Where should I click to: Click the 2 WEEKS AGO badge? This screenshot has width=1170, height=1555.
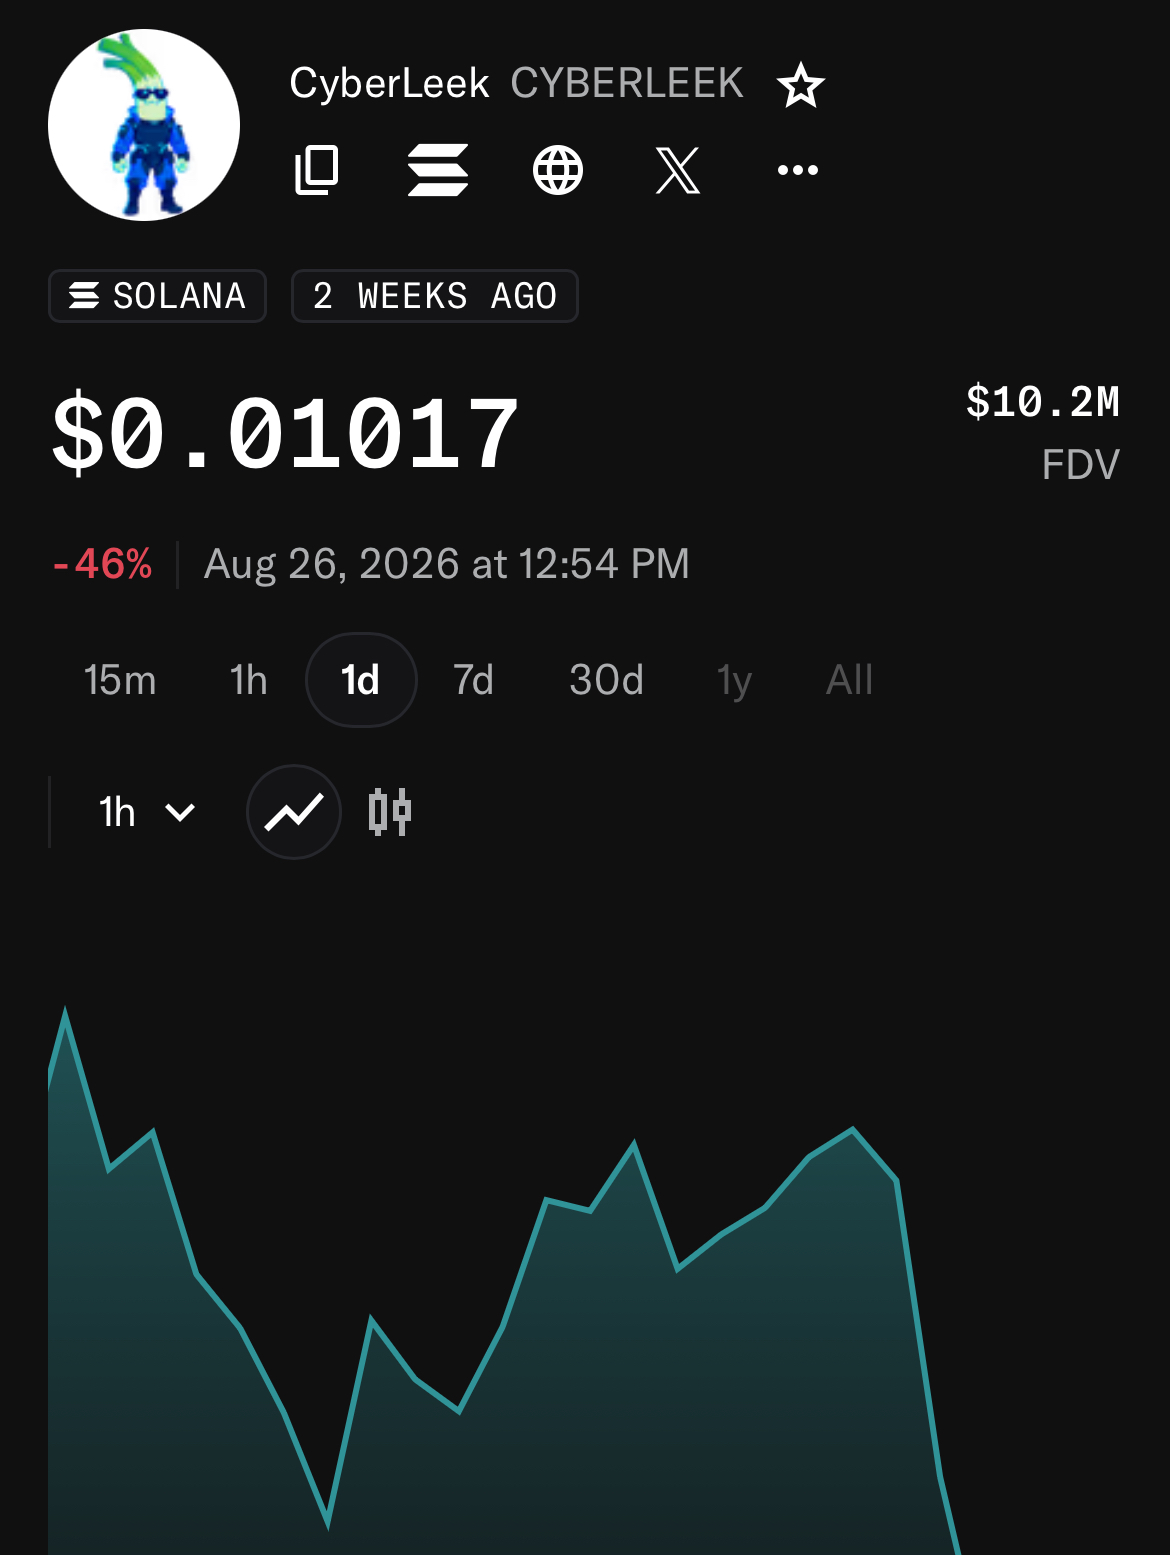tap(435, 296)
